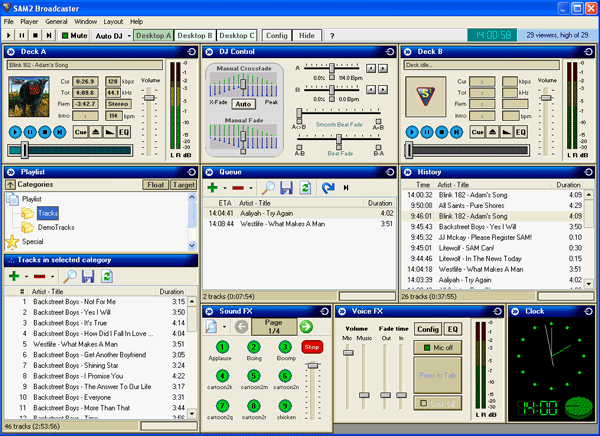
Task: Open the EQ button in Voice FX
Action: point(453,329)
